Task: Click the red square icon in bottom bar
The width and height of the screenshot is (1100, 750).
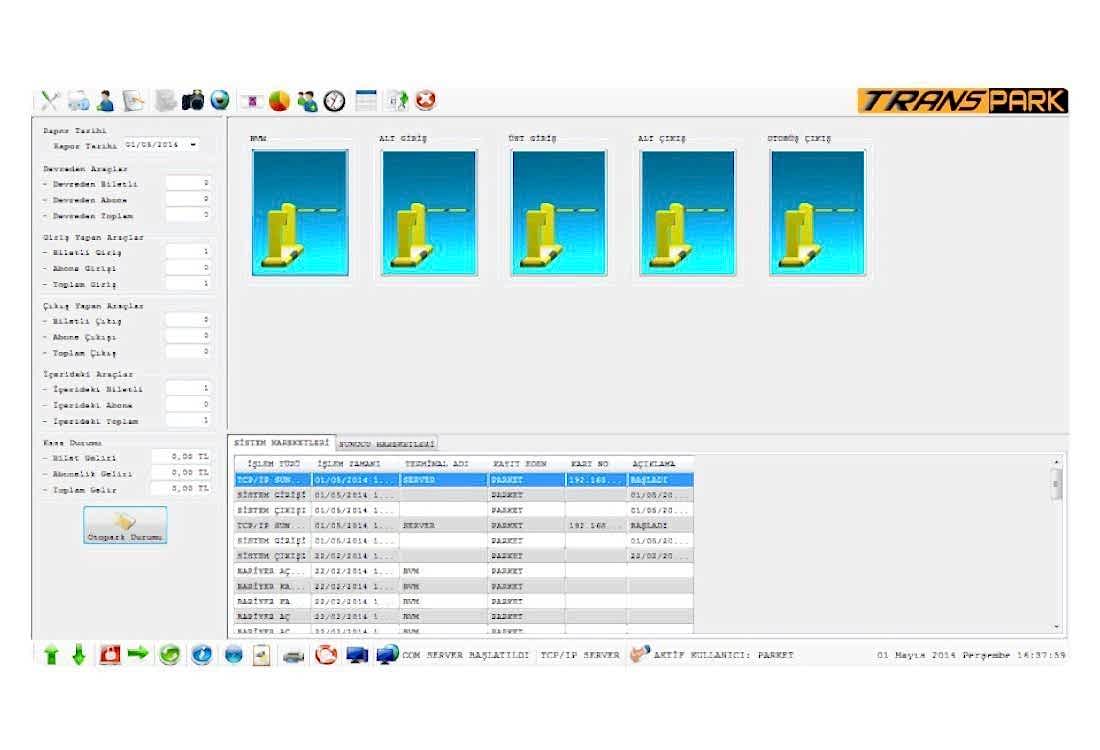Action: coord(109,655)
